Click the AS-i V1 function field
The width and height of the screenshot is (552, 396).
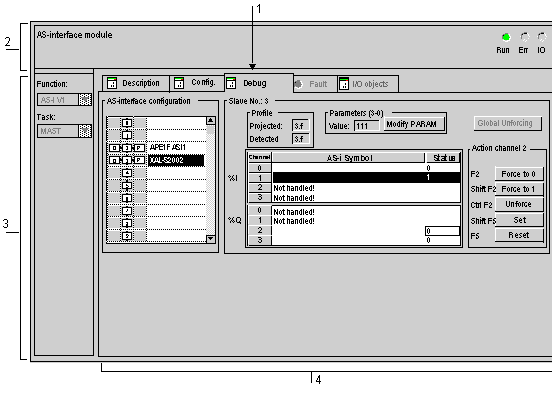[x=58, y=100]
